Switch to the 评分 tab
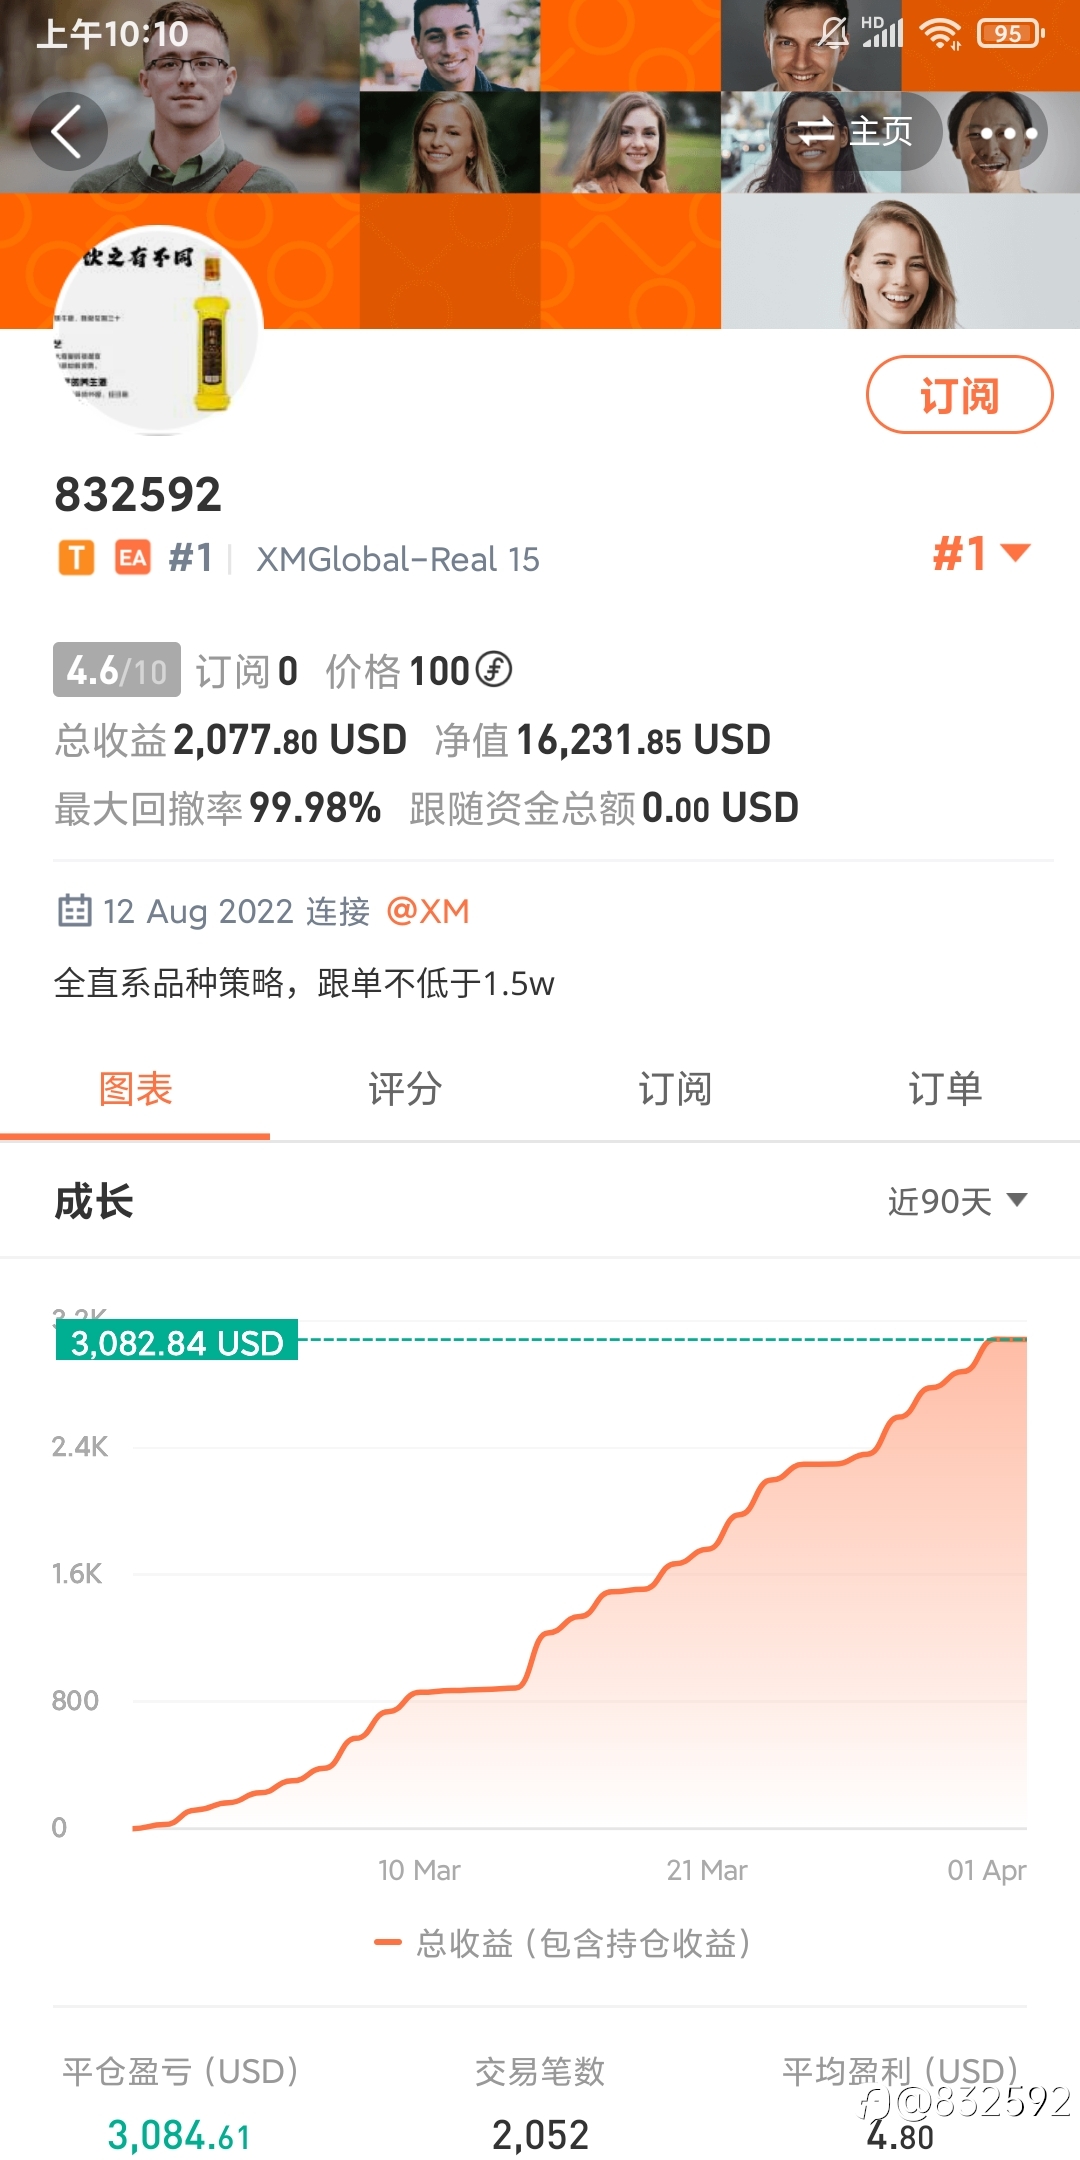 click(405, 1089)
